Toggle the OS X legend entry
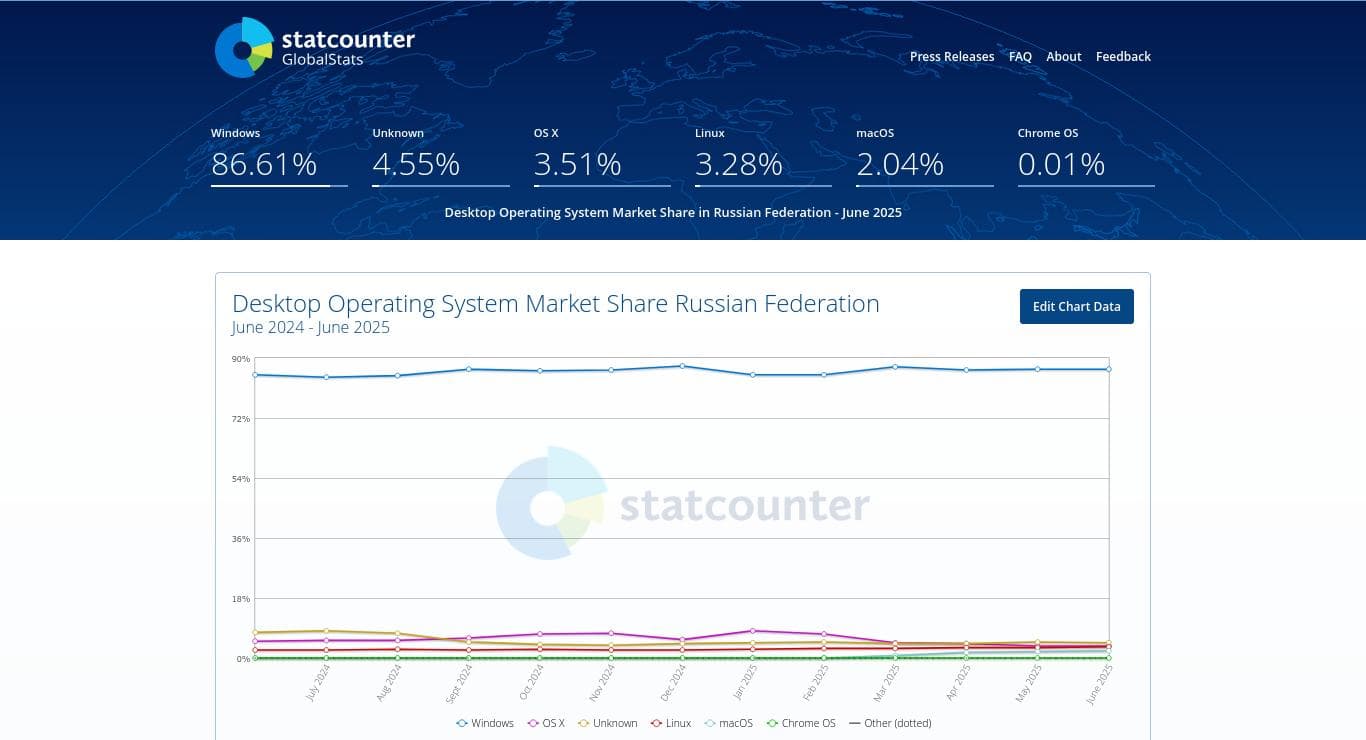The width and height of the screenshot is (1366, 740). 546,723
